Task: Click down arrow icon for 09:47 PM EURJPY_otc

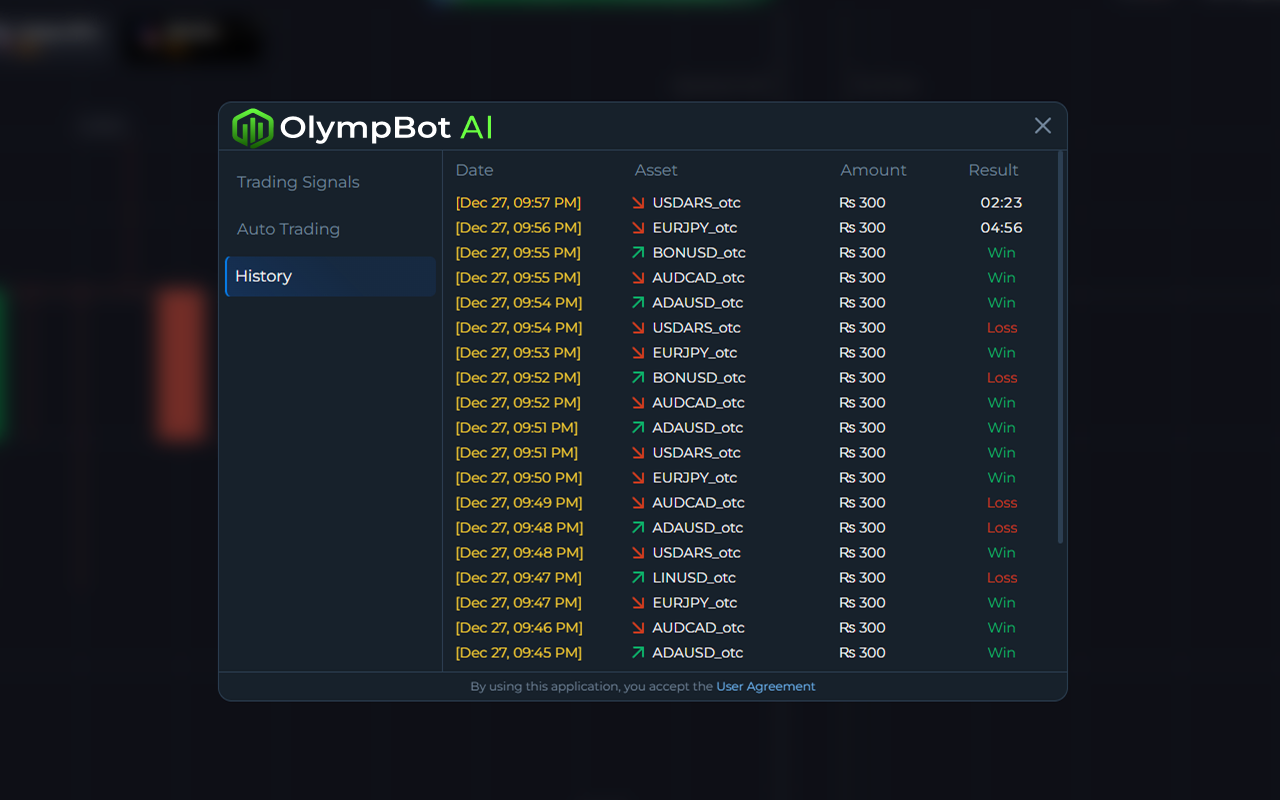Action: [x=638, y=603]
